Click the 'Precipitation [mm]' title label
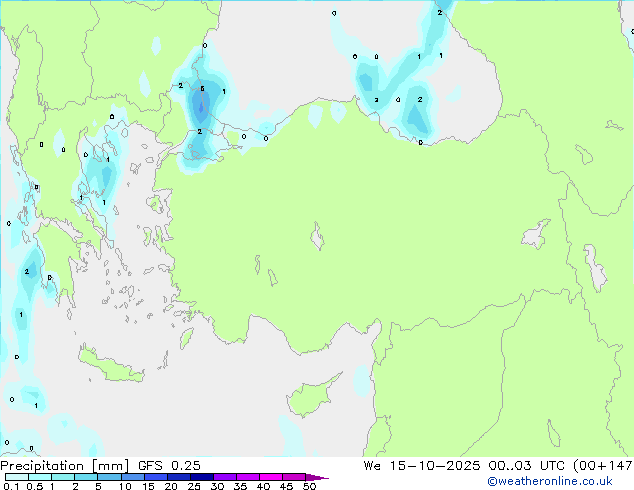634x490 pixels. (64, 466)
